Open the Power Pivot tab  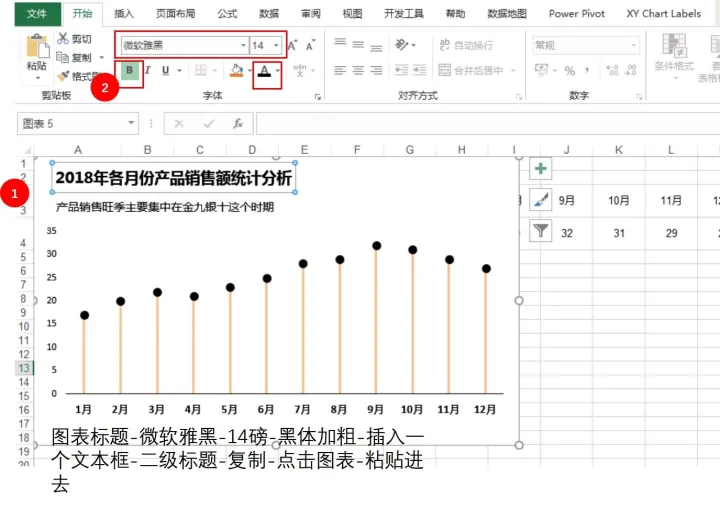[x=577, y=14]
